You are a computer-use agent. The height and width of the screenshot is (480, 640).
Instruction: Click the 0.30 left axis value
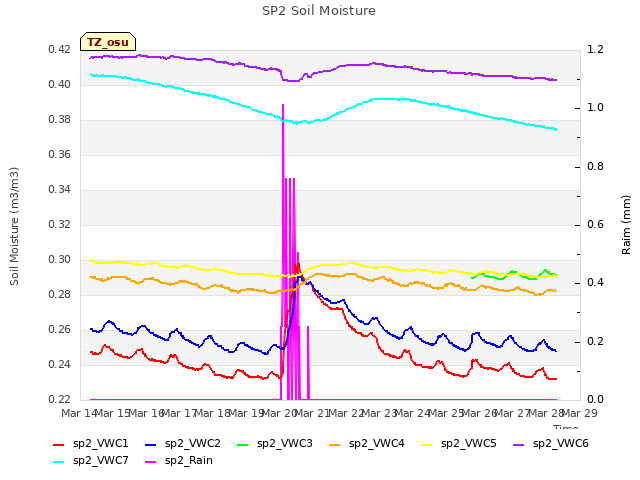pos(60,260)
